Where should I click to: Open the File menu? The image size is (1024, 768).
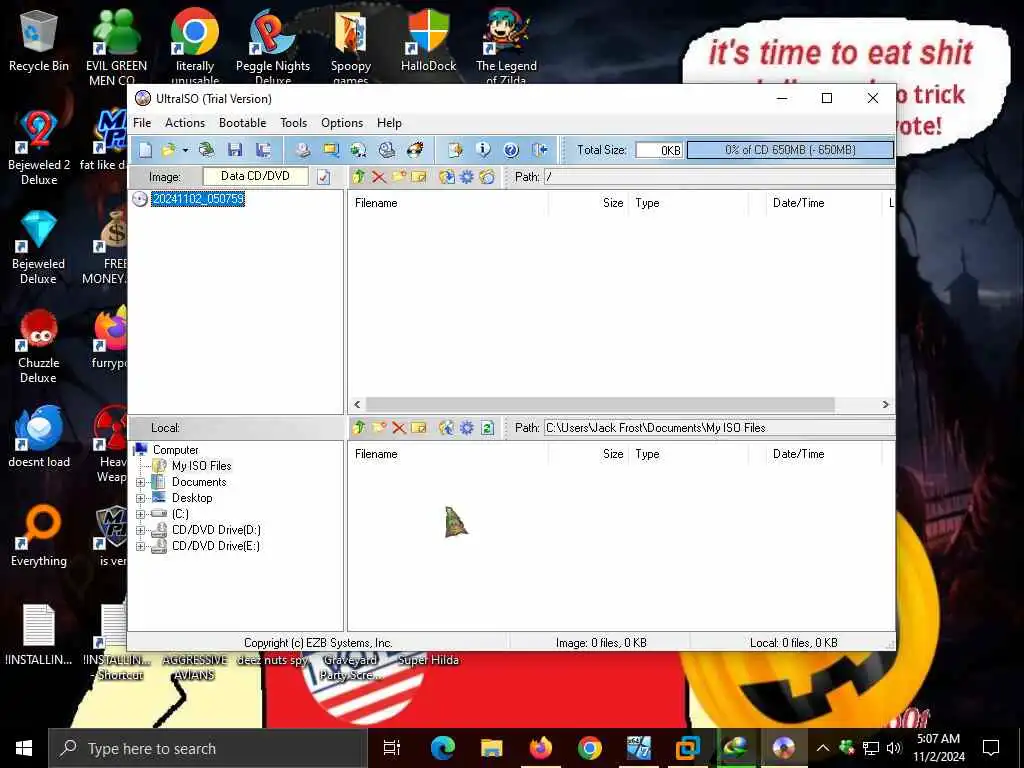point(142,123)
